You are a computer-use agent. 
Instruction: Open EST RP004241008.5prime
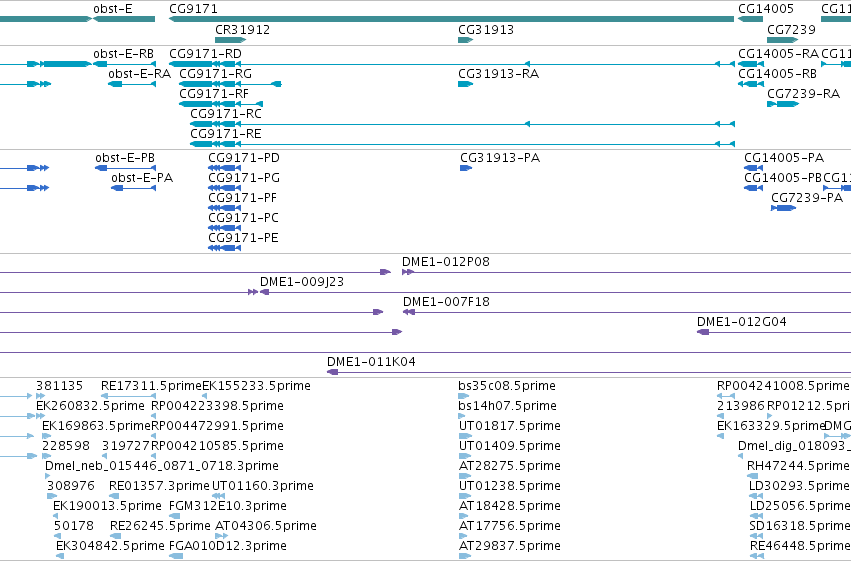[726, 396]
